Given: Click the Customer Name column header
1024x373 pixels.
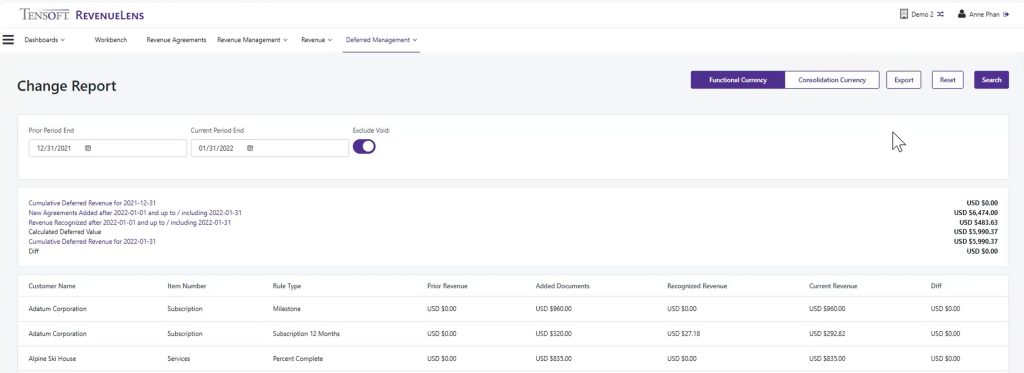Looking at the screenshot, I should pos(52,286).
